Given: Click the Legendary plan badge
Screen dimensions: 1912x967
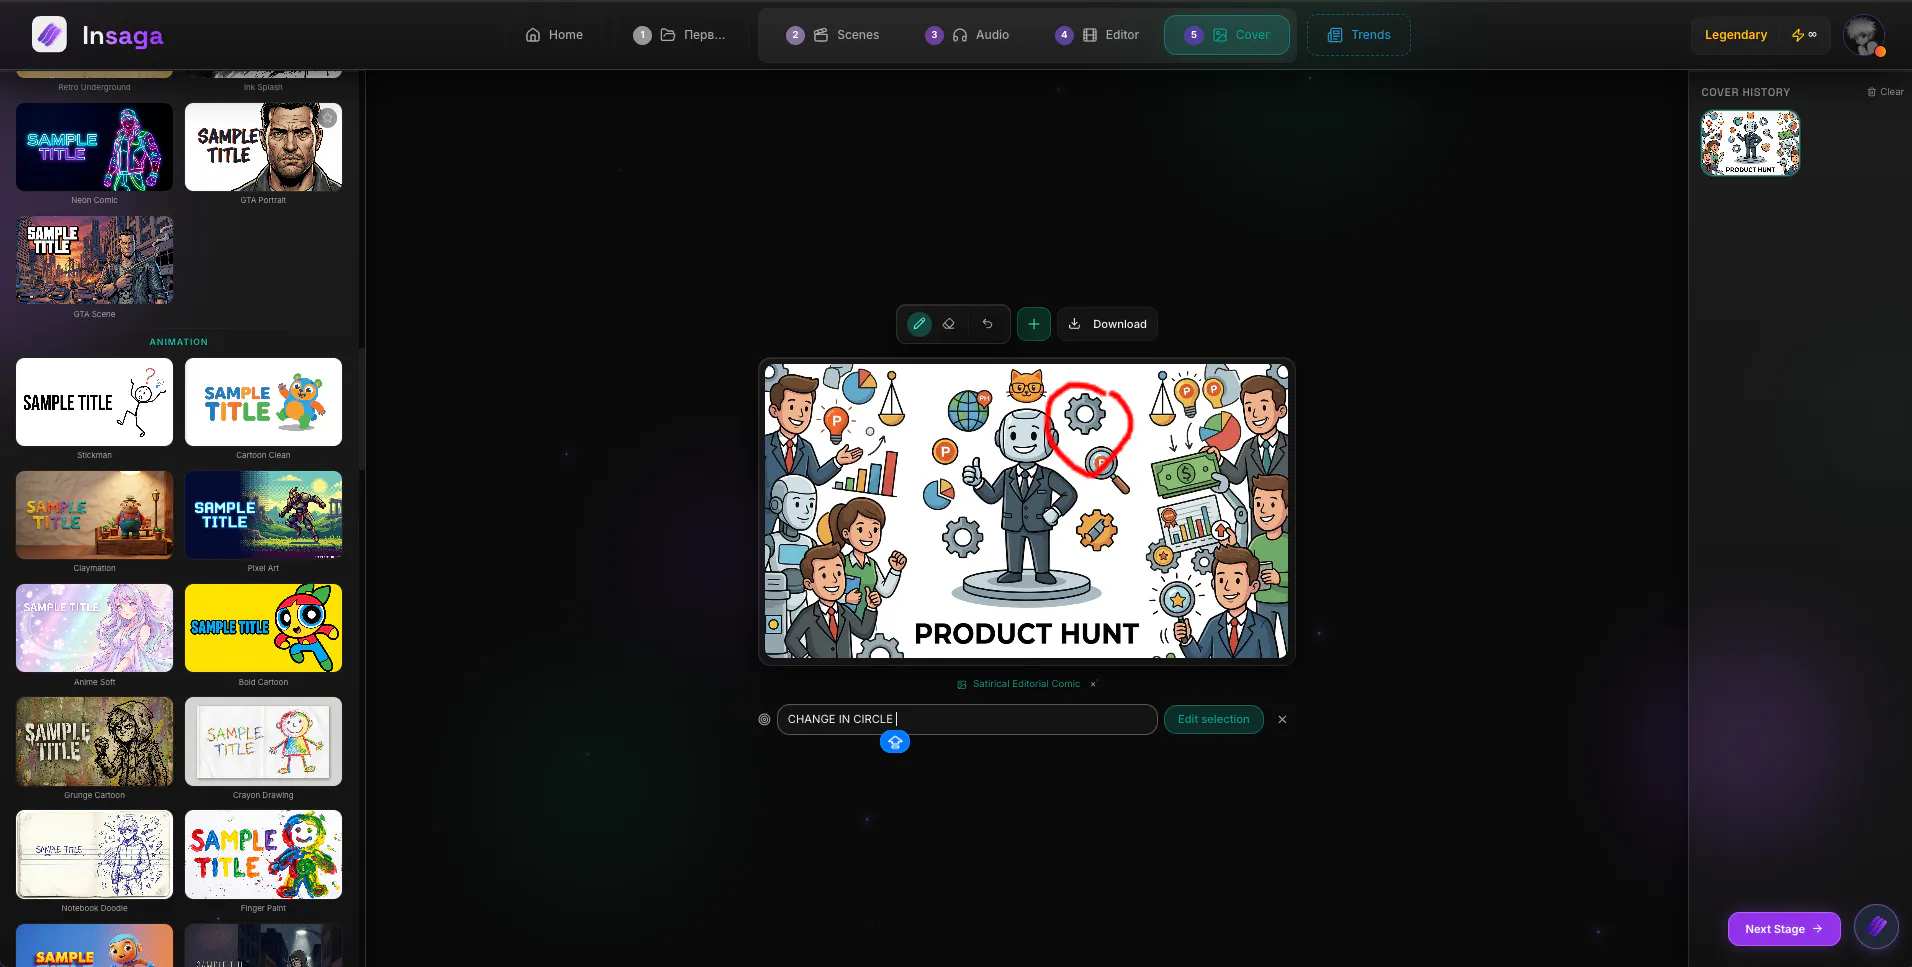Looking at the screenshot, I should coord(1735,35).
